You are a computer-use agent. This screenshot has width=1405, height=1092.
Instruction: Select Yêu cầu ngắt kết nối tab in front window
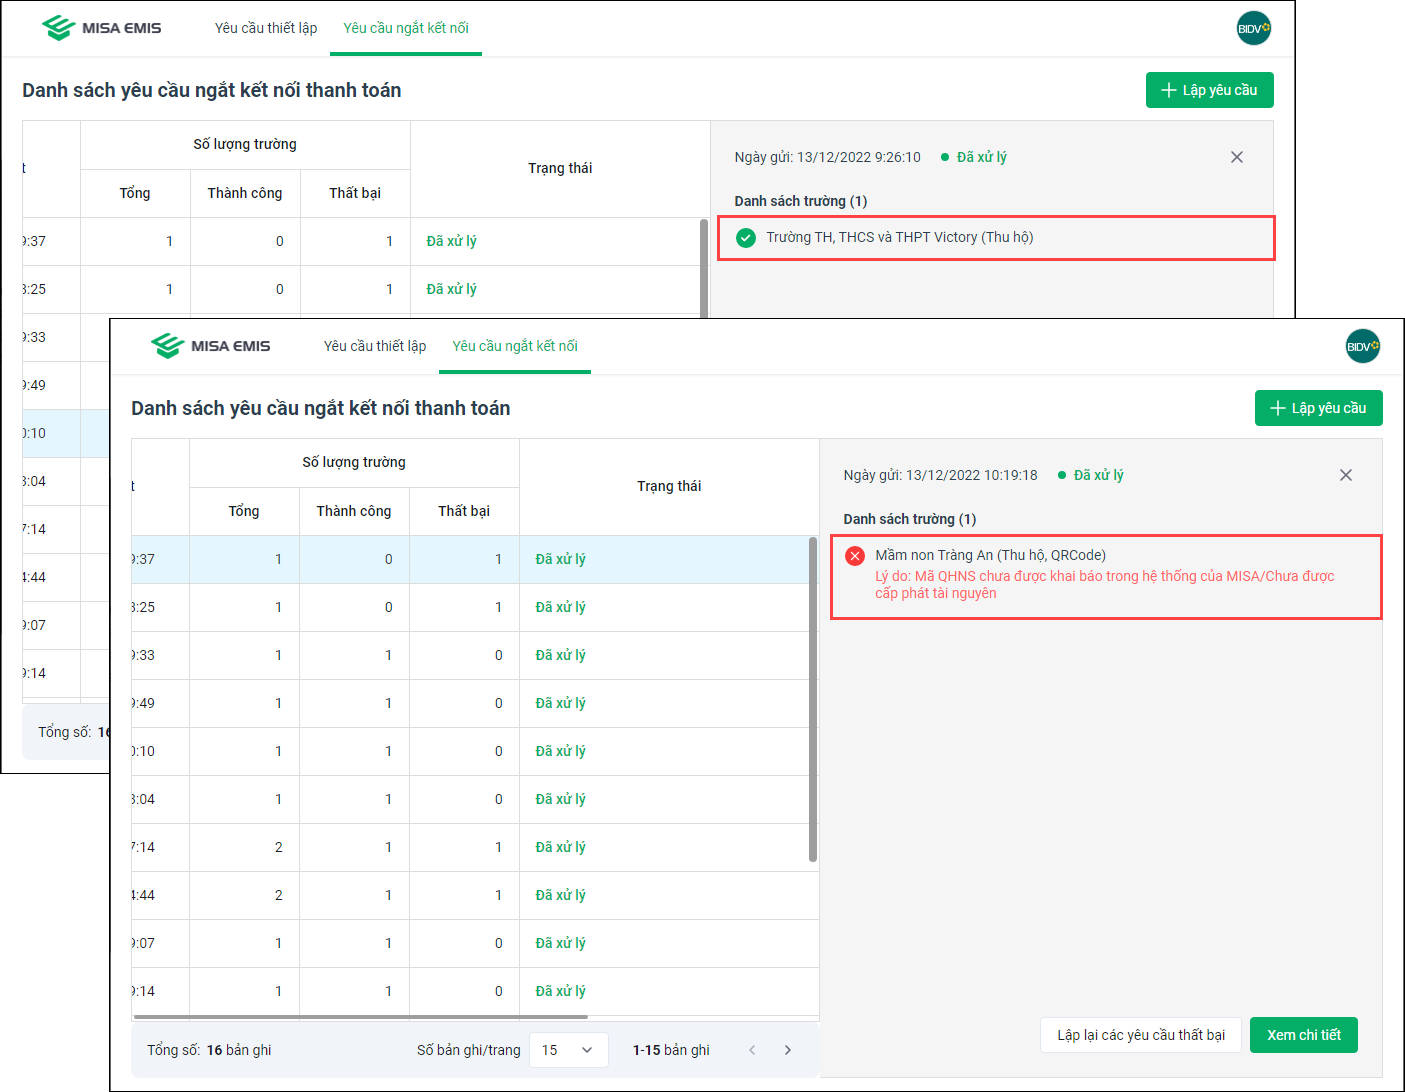[515, 346]
